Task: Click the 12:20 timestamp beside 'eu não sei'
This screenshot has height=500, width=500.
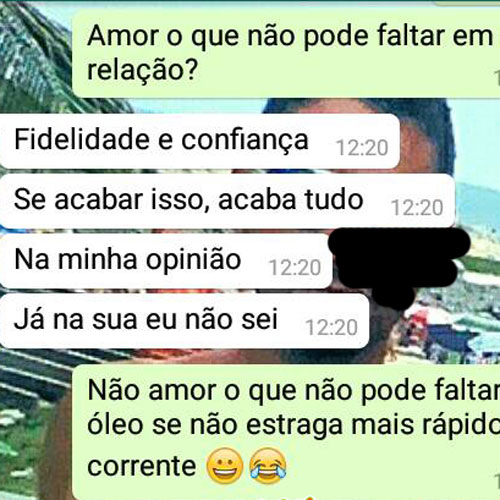Action: (332, 327)
